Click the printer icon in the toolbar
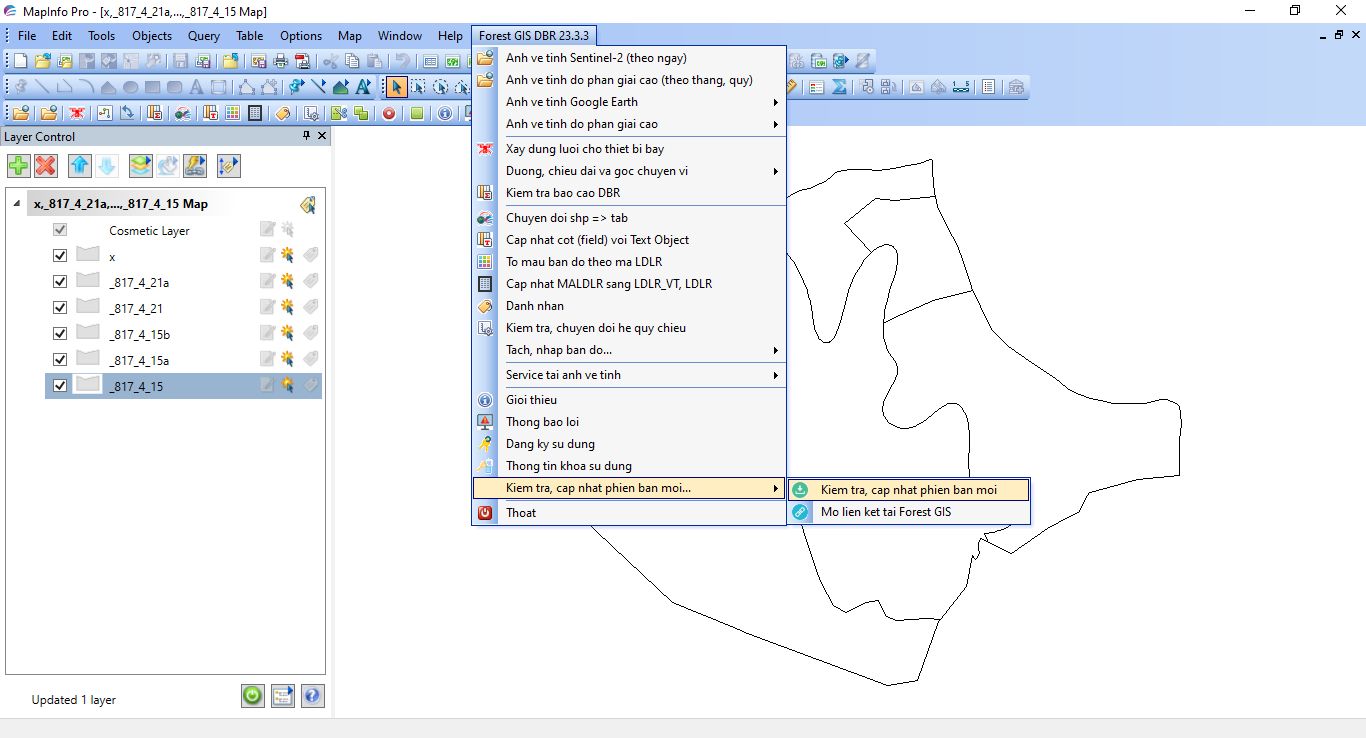This screenshot has width=1366, height=738. pos(281,62)
